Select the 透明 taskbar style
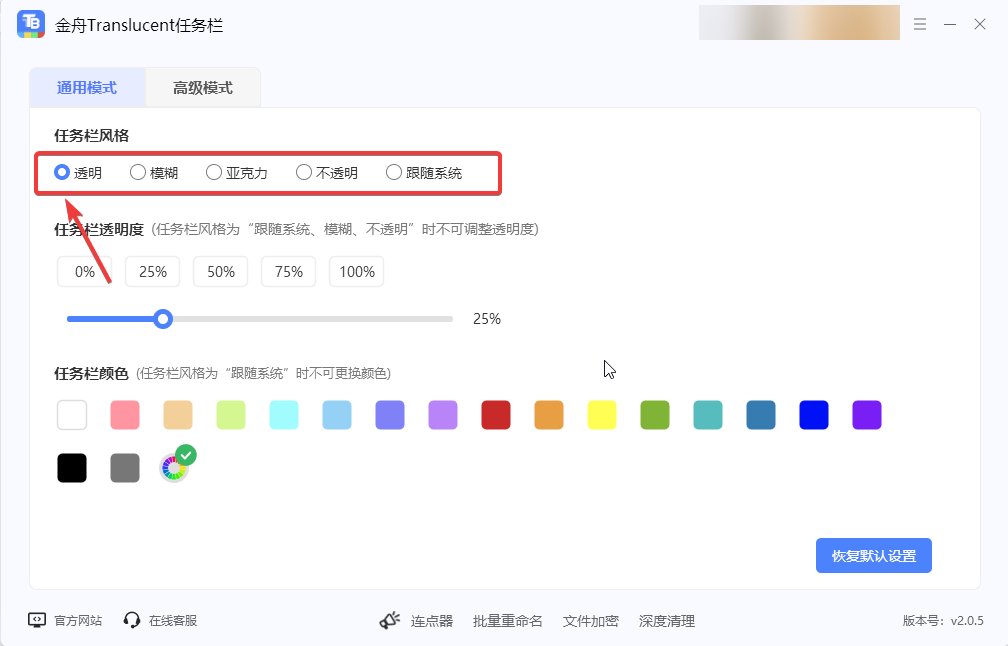 click(60, 171)
